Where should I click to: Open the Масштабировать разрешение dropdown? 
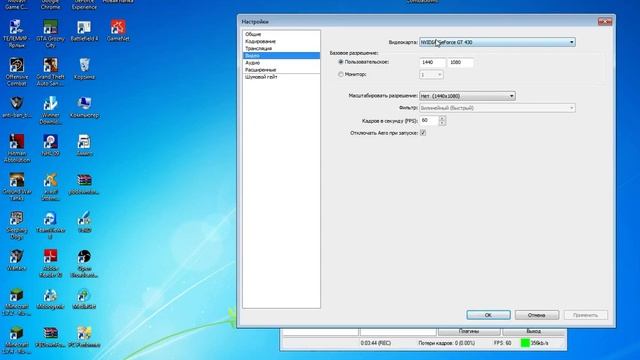(x=467, y=96)
